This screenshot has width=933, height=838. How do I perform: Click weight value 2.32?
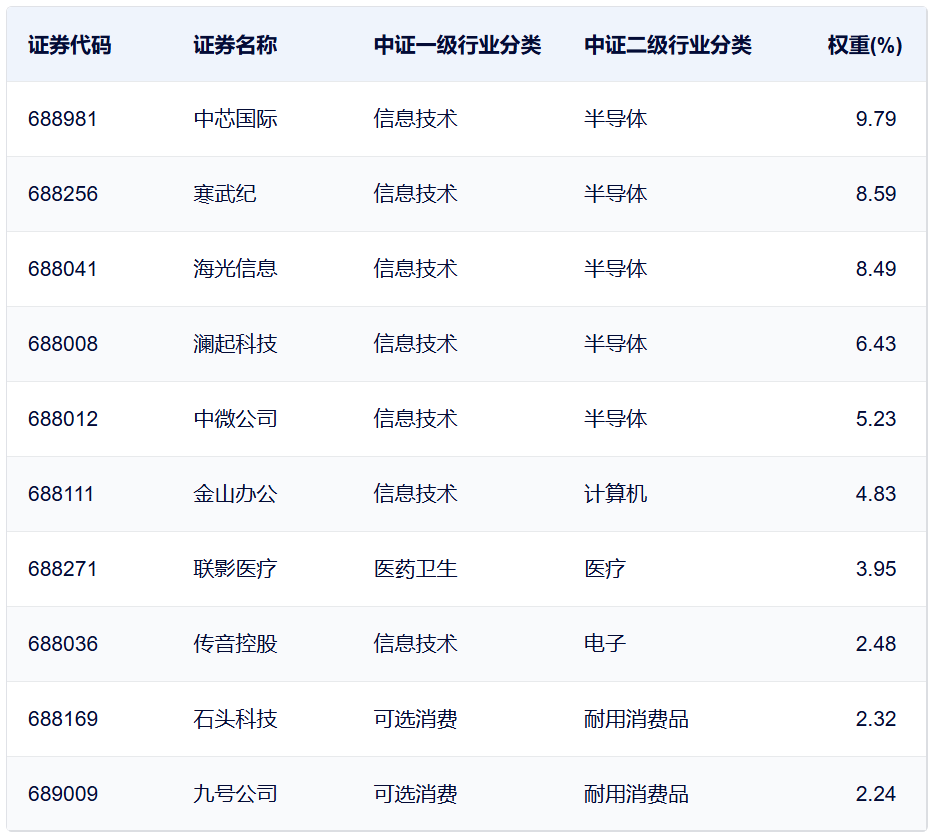pos(876,719)
